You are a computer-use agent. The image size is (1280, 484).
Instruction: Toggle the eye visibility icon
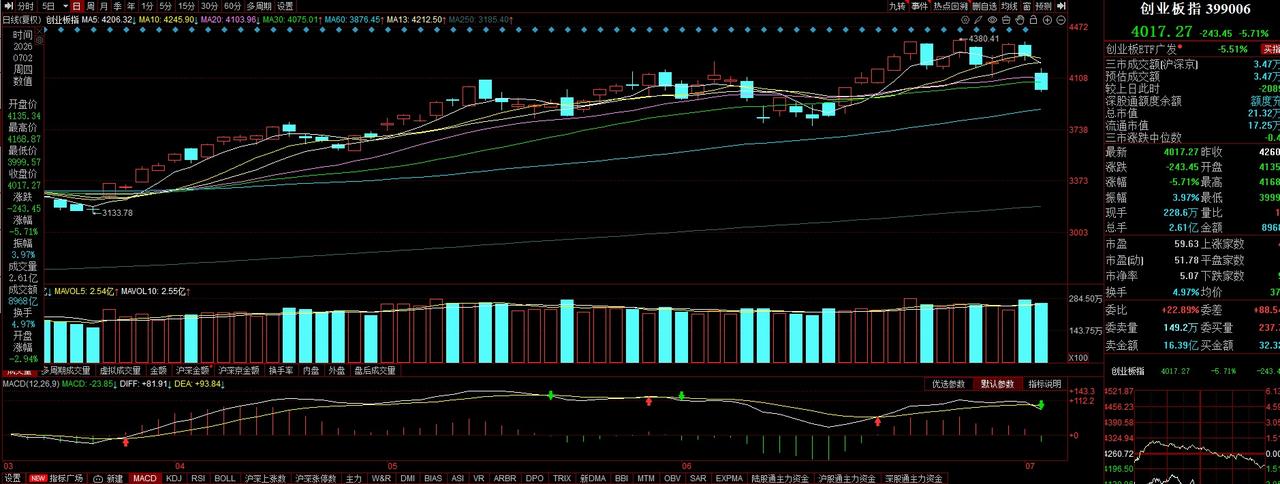click(992, 20)
